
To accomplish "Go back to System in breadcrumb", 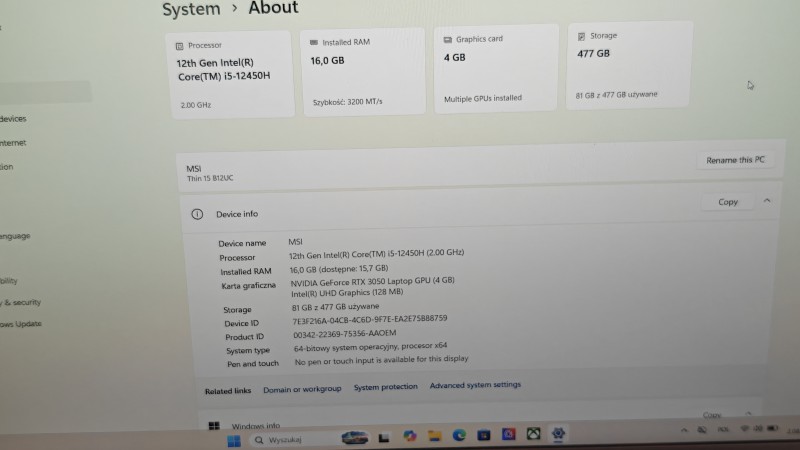I will [x=191, y=9].
